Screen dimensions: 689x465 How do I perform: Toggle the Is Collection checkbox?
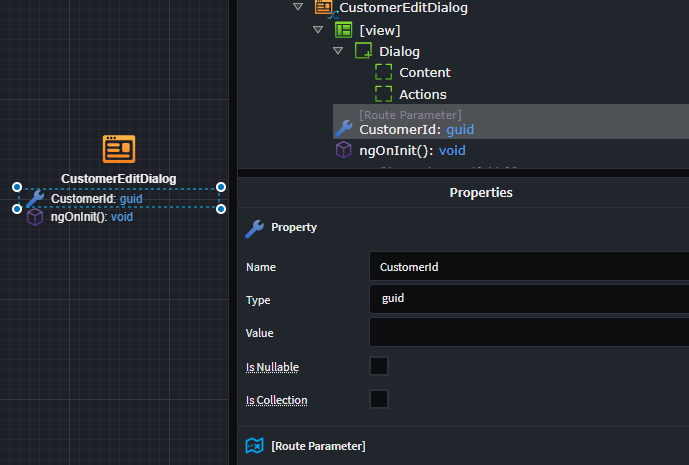point(379,399)
